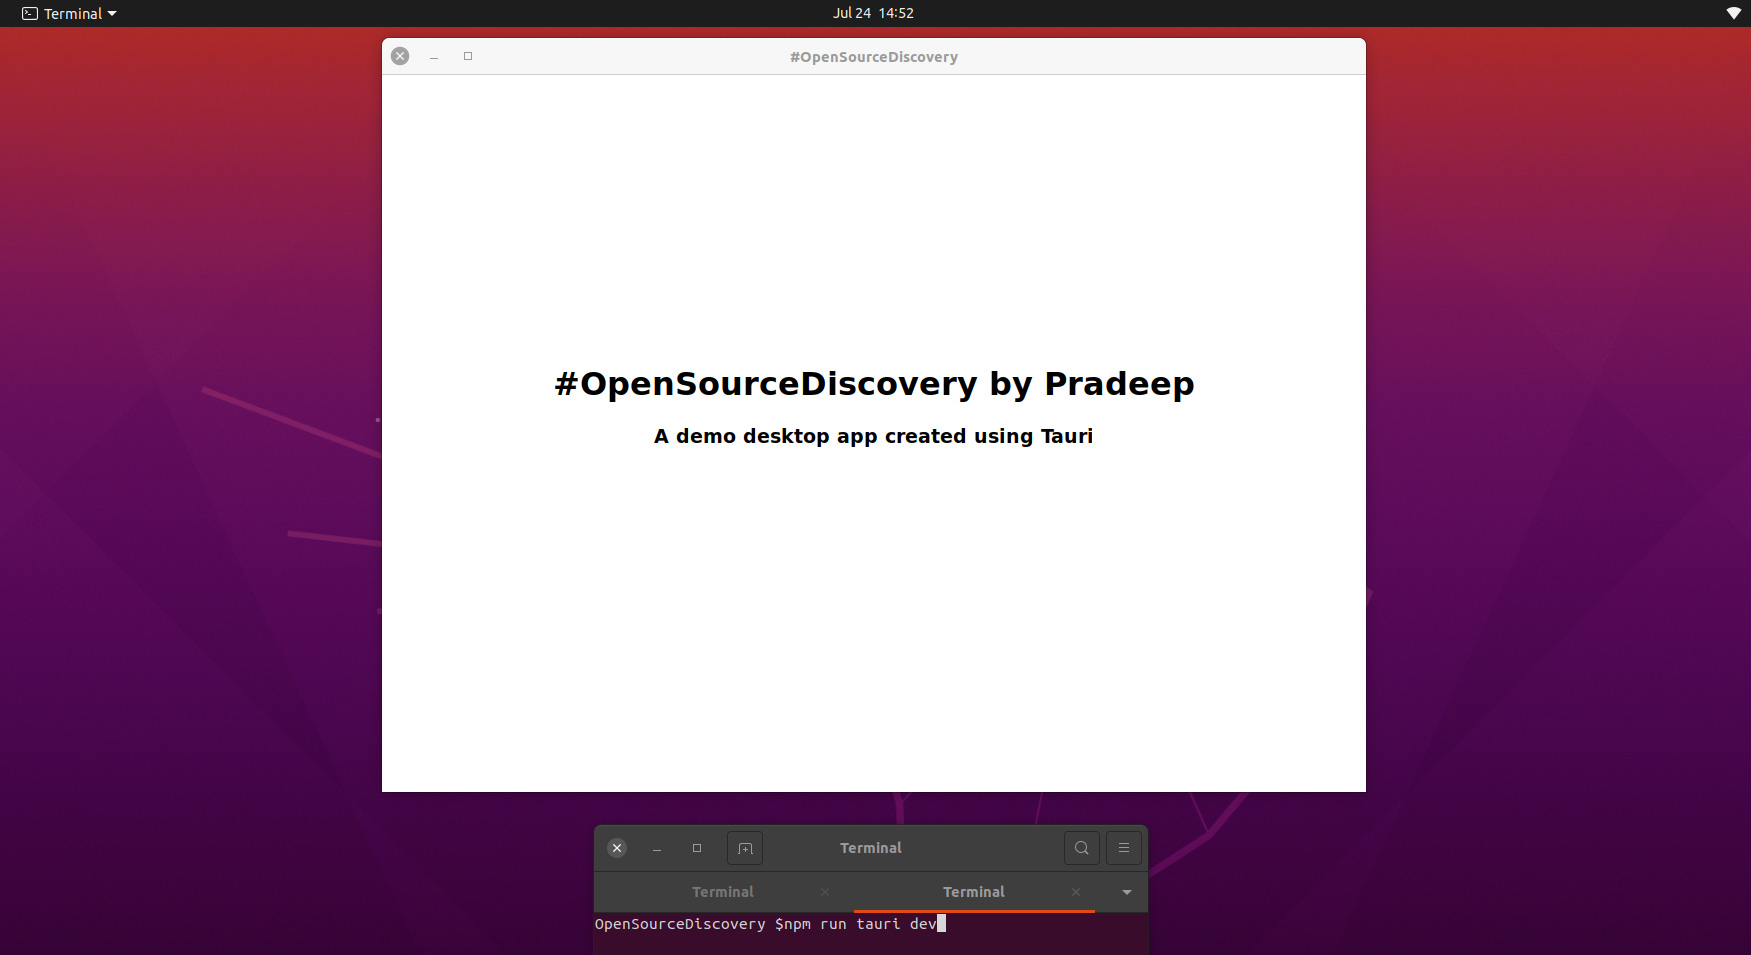Maximize the Terminal window
Image resolution: width=1751 pixels, height=955 pixels.
tap(697, 848)
